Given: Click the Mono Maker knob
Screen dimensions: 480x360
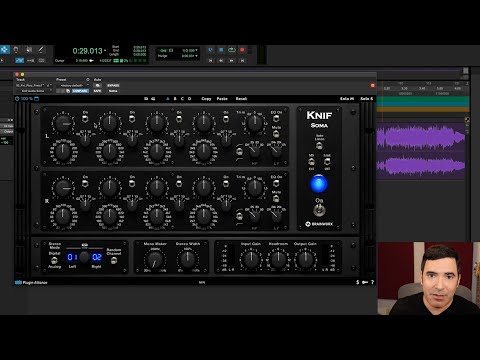Looking at the screenshot, I should (155, 260).
